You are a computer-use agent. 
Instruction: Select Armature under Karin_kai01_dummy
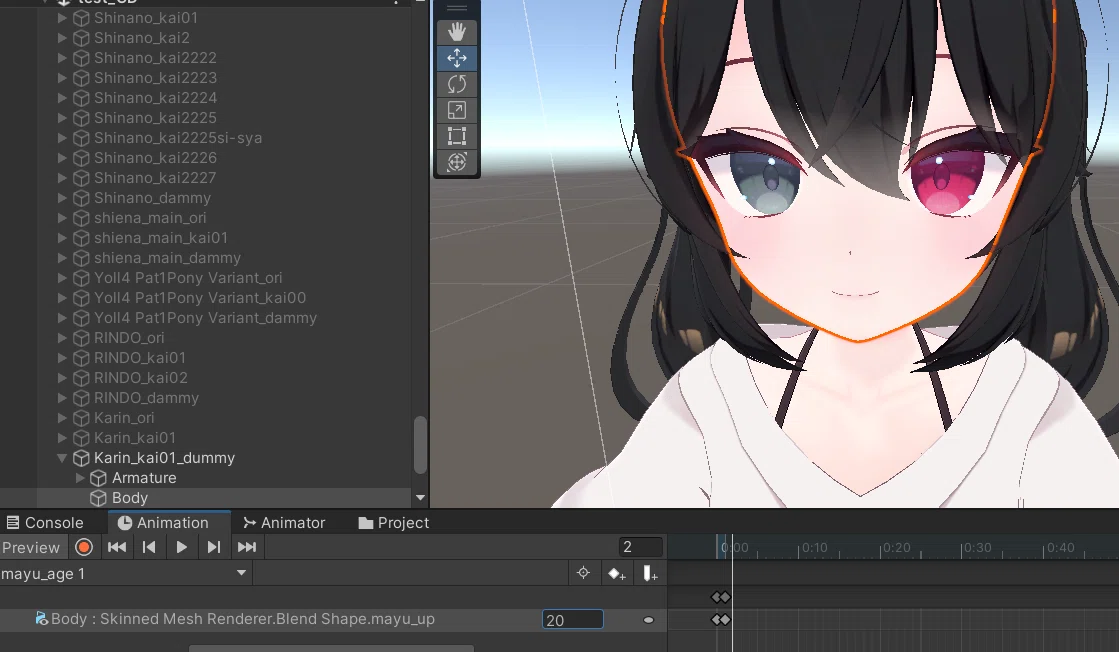point(143,478)
